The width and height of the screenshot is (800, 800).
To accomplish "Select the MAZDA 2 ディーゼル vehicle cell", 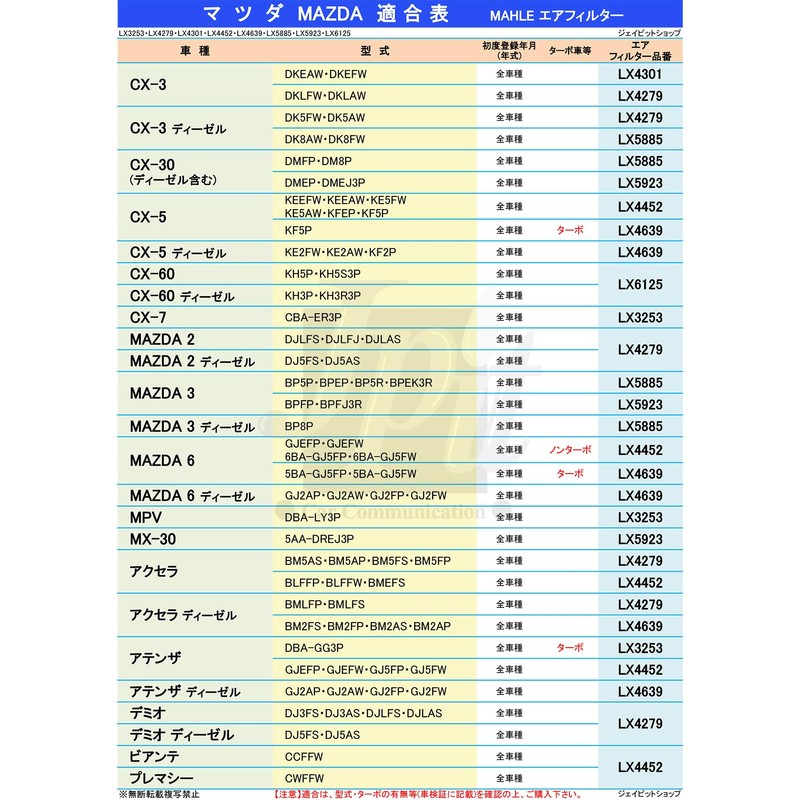I will (195, 361).
